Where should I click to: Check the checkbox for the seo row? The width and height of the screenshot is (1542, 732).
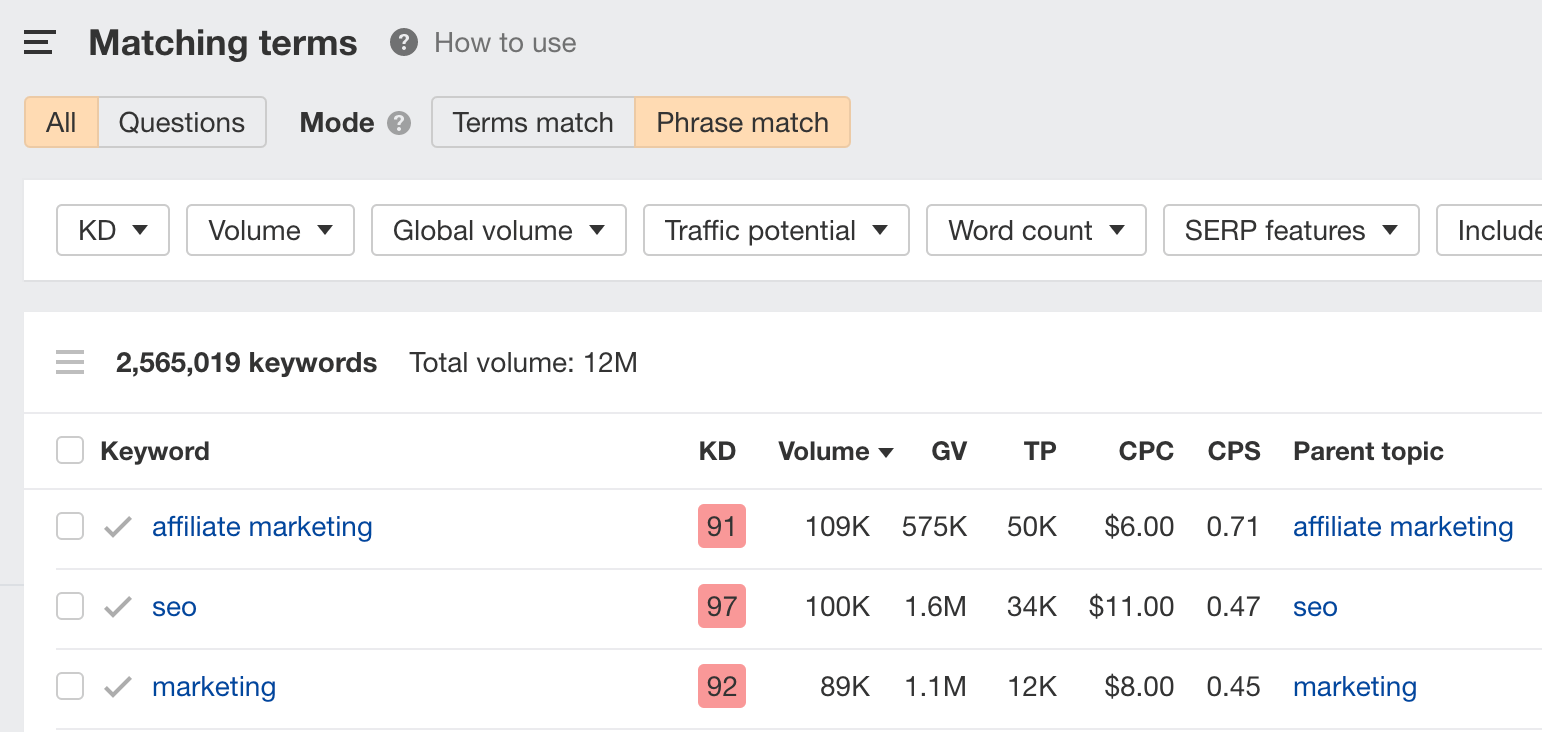(69, 606)
